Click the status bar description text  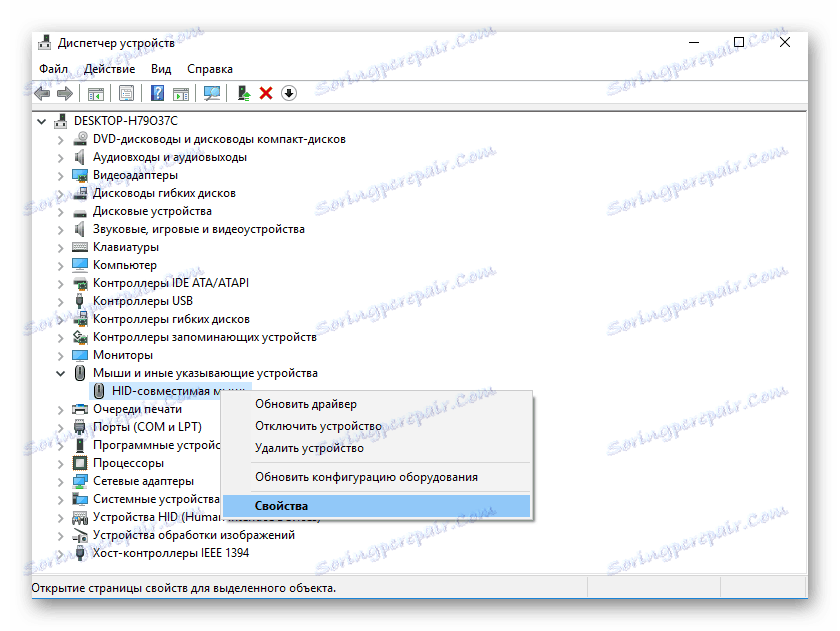(184, 588)
